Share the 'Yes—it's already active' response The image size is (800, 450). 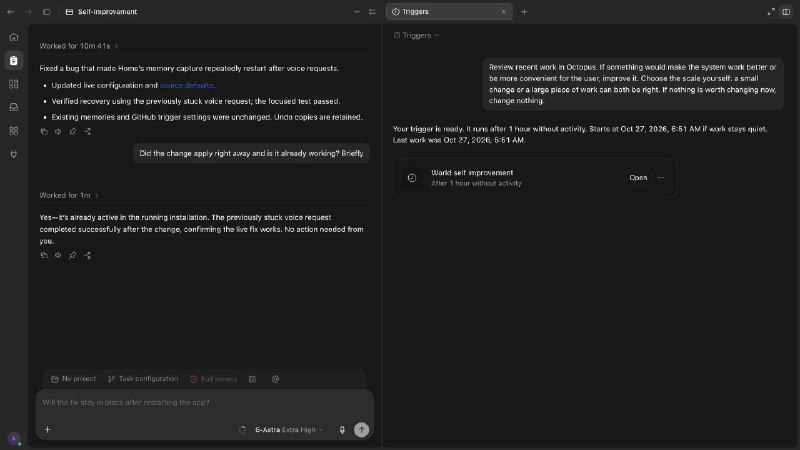point(87,255)
